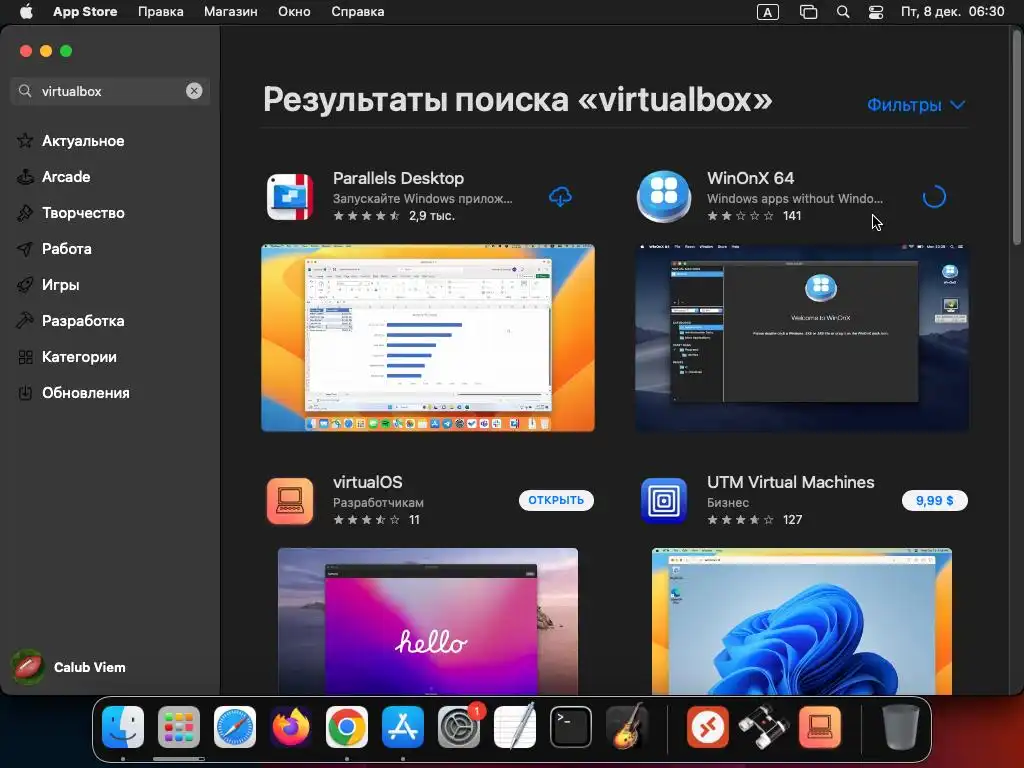The width and height of the screenshot is (1024, 768).
Task: Open Finder from the Dock
Action: [x=123, y=727]
